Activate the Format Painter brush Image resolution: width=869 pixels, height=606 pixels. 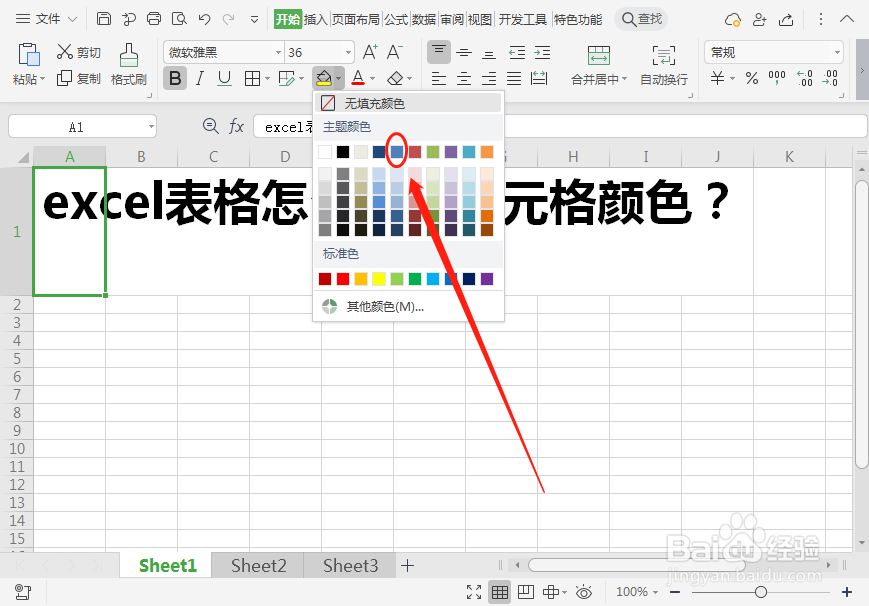129,55
